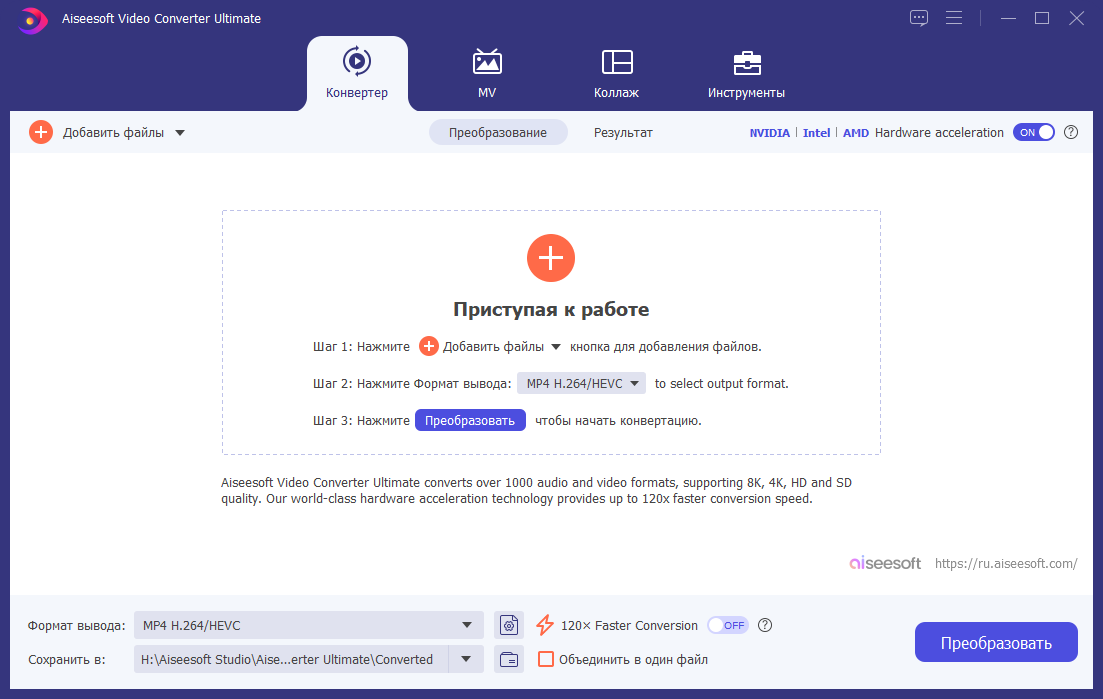Turn off Hardware acceleration switch

click(x=1033, y=132)
